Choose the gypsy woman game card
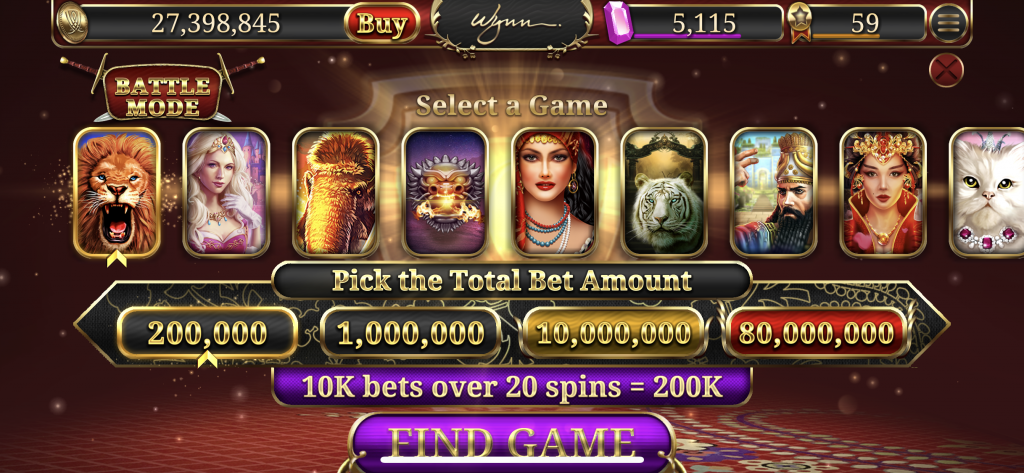 554,192
